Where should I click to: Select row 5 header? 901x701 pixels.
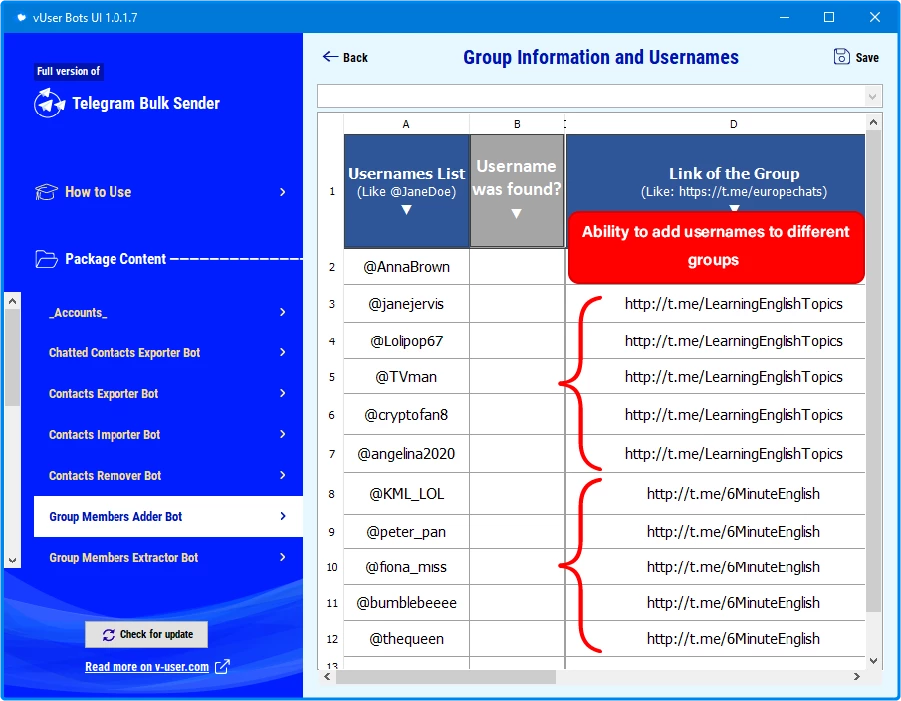[x=332, y=377]
